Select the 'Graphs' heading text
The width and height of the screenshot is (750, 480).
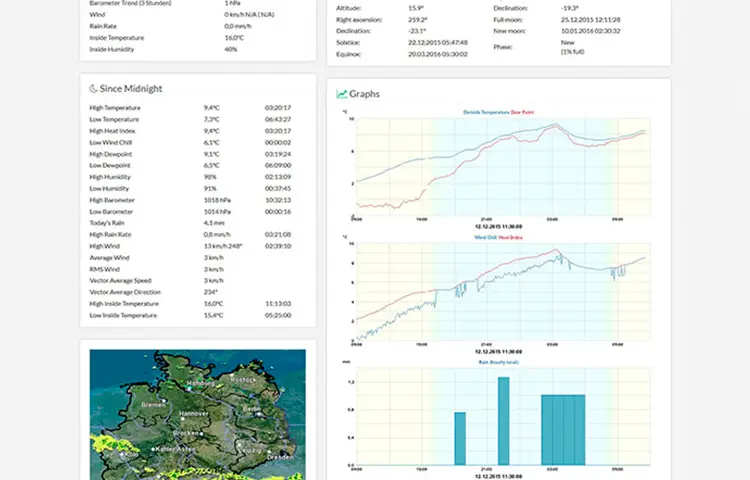(x=364, y=94)
